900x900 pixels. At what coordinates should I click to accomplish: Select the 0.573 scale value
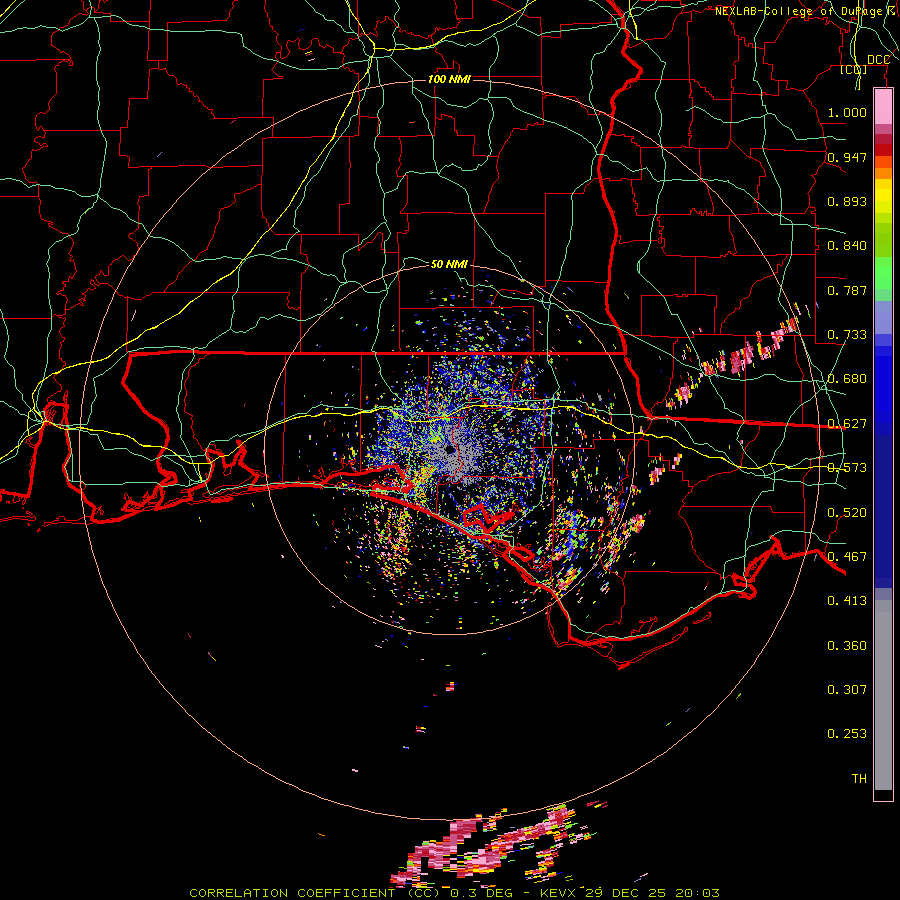[x=847, y=468]
